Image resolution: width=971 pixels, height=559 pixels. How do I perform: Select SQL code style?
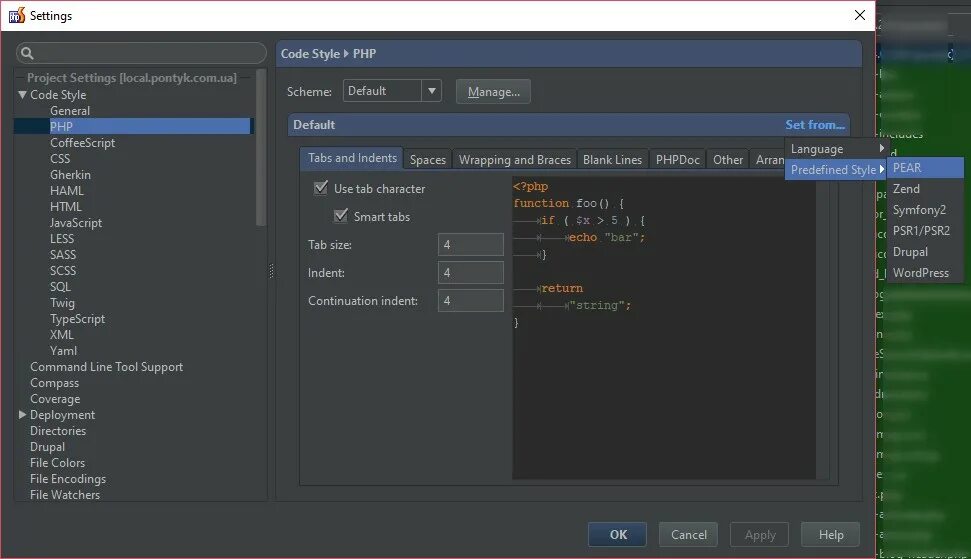click(60, 287)
